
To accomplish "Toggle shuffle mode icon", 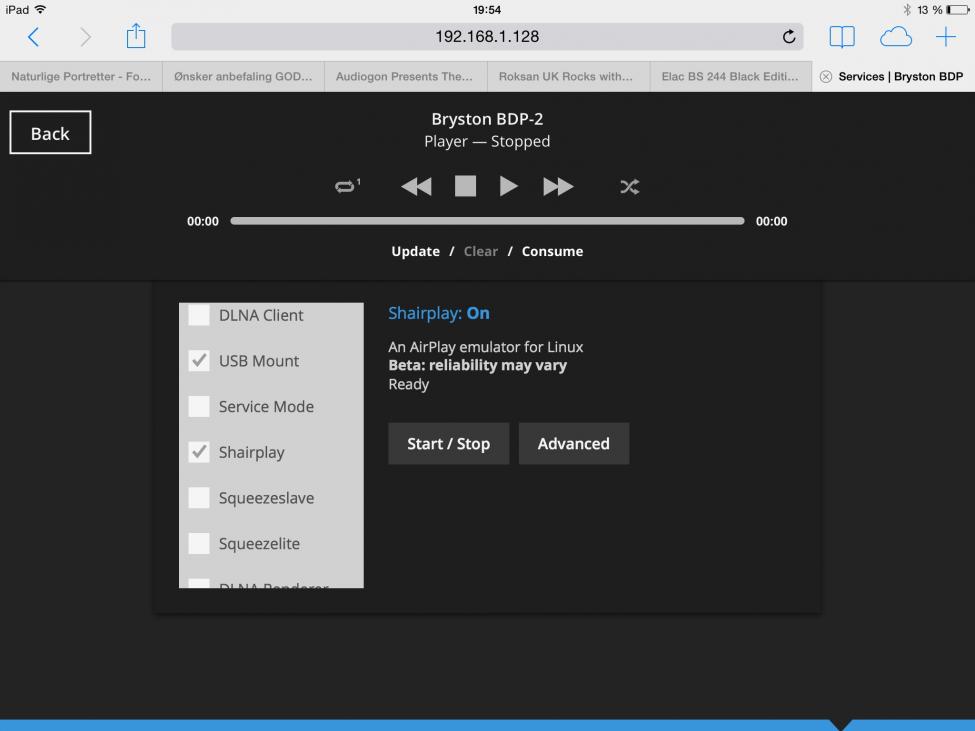I will (629, 186).
